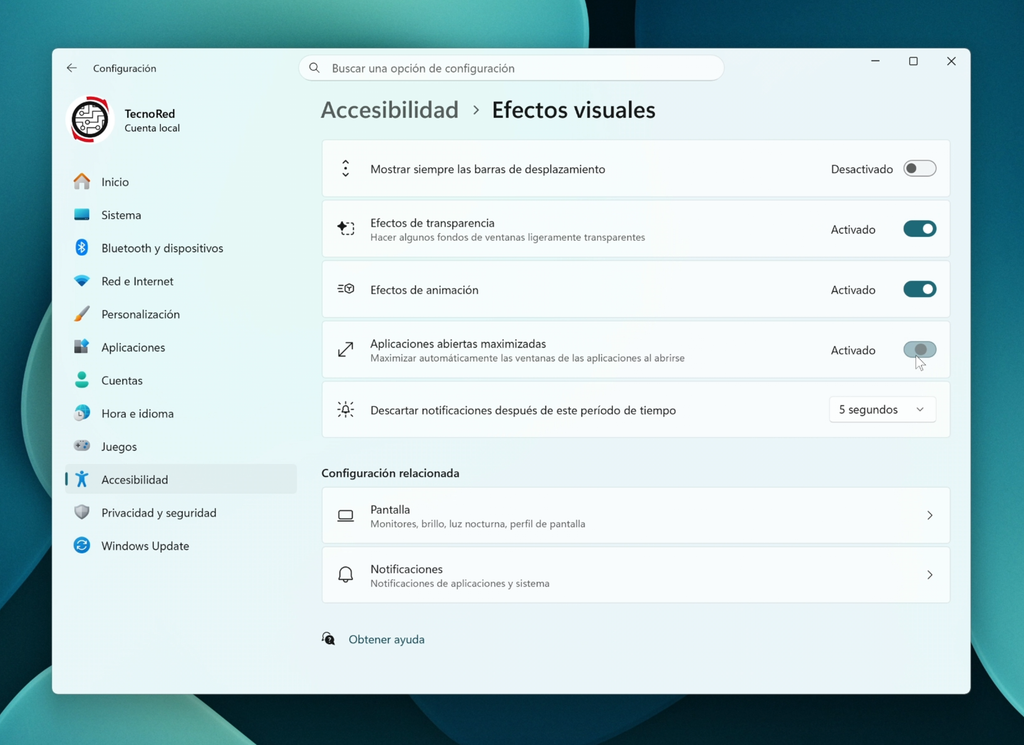Click the Obtener ayuda help icon
The width and height of the screenshot is (1024, 745).
tap(328, 639)
